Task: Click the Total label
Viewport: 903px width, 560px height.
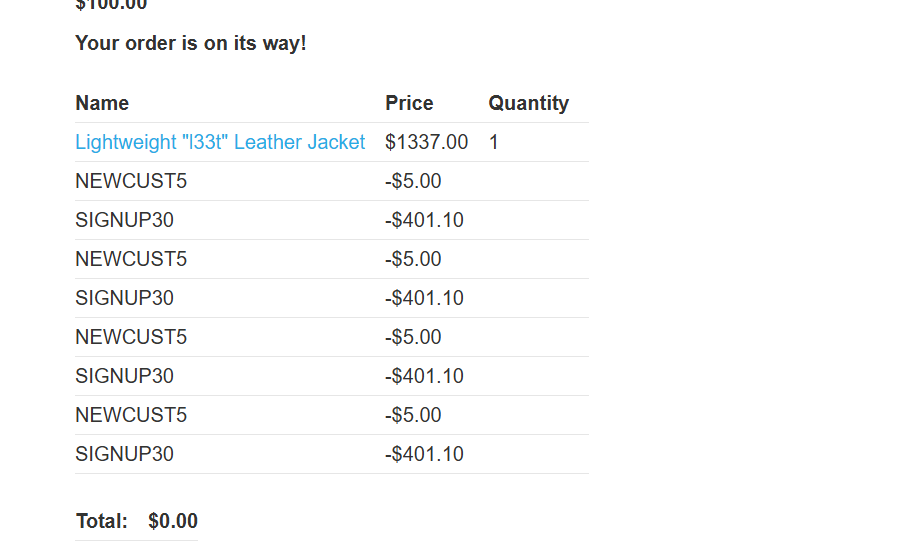Action: 102,521
